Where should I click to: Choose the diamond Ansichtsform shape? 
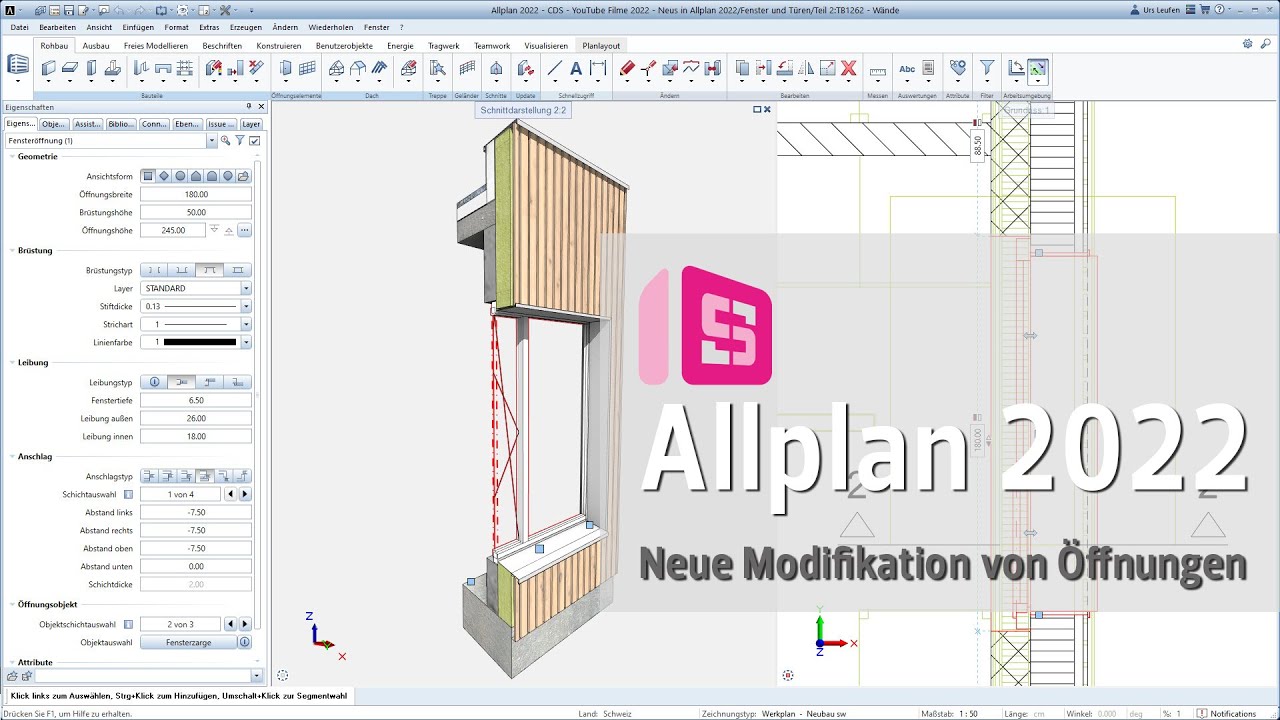pos(164,176)
